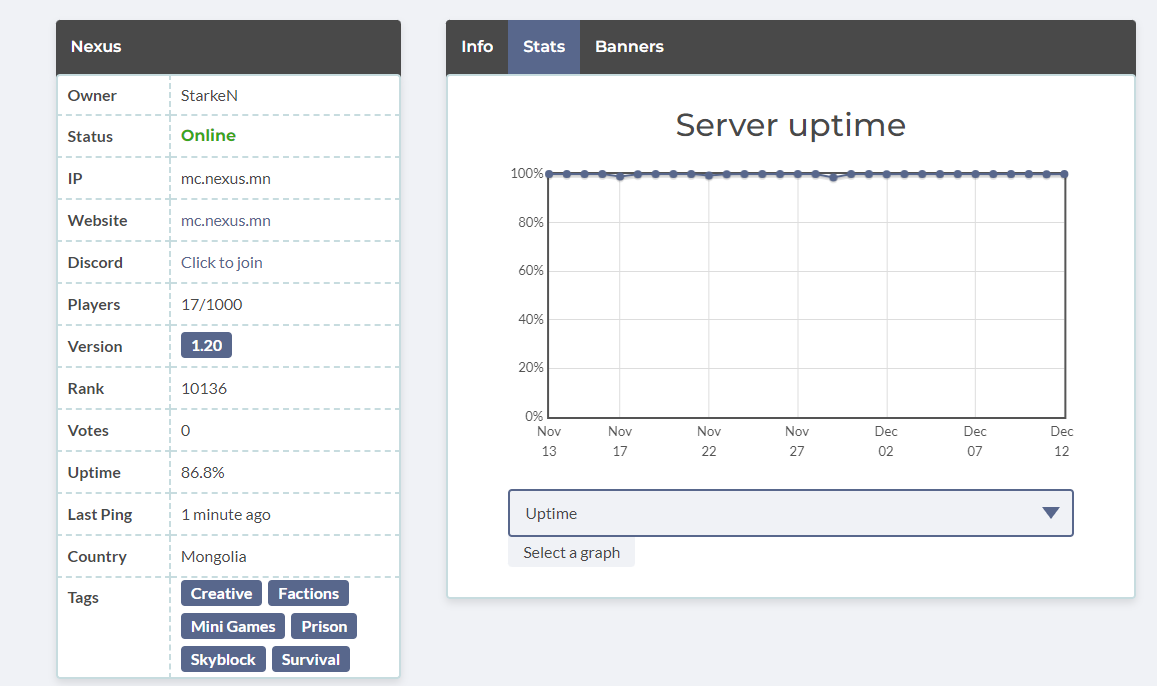Open the Factions tag
This screenshot has height=686, width=1157.
coord(308,593)
